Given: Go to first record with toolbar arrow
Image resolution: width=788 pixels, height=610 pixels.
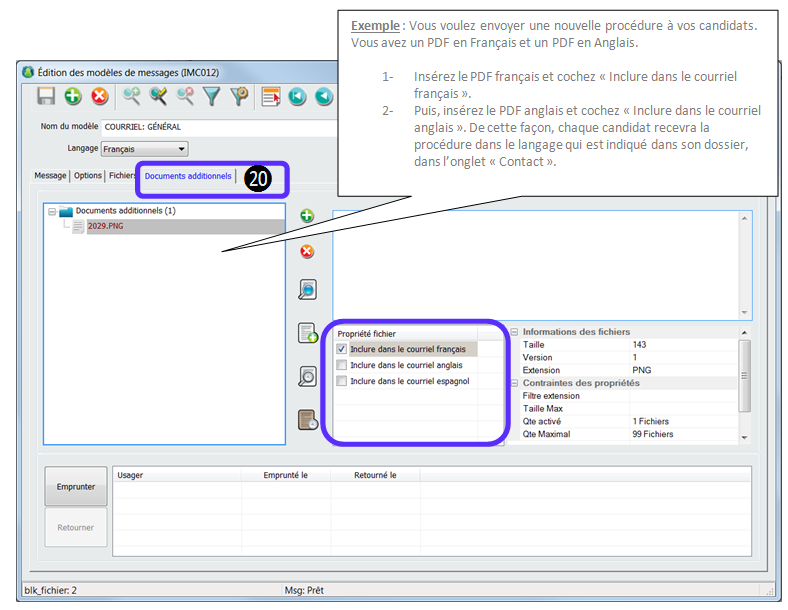Looking at the screenshot, I should point(297,96).
